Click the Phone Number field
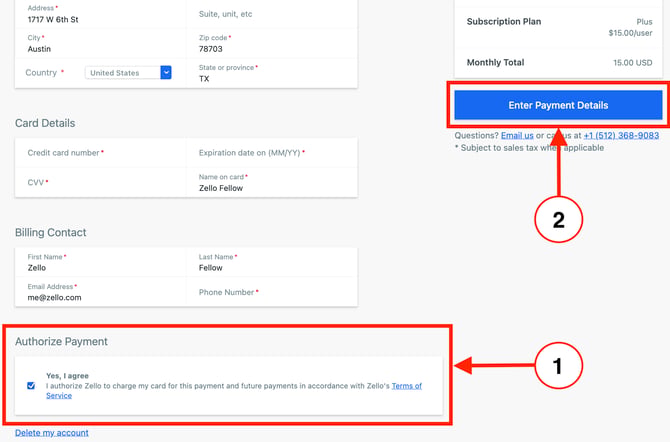 tap(272, 292)
